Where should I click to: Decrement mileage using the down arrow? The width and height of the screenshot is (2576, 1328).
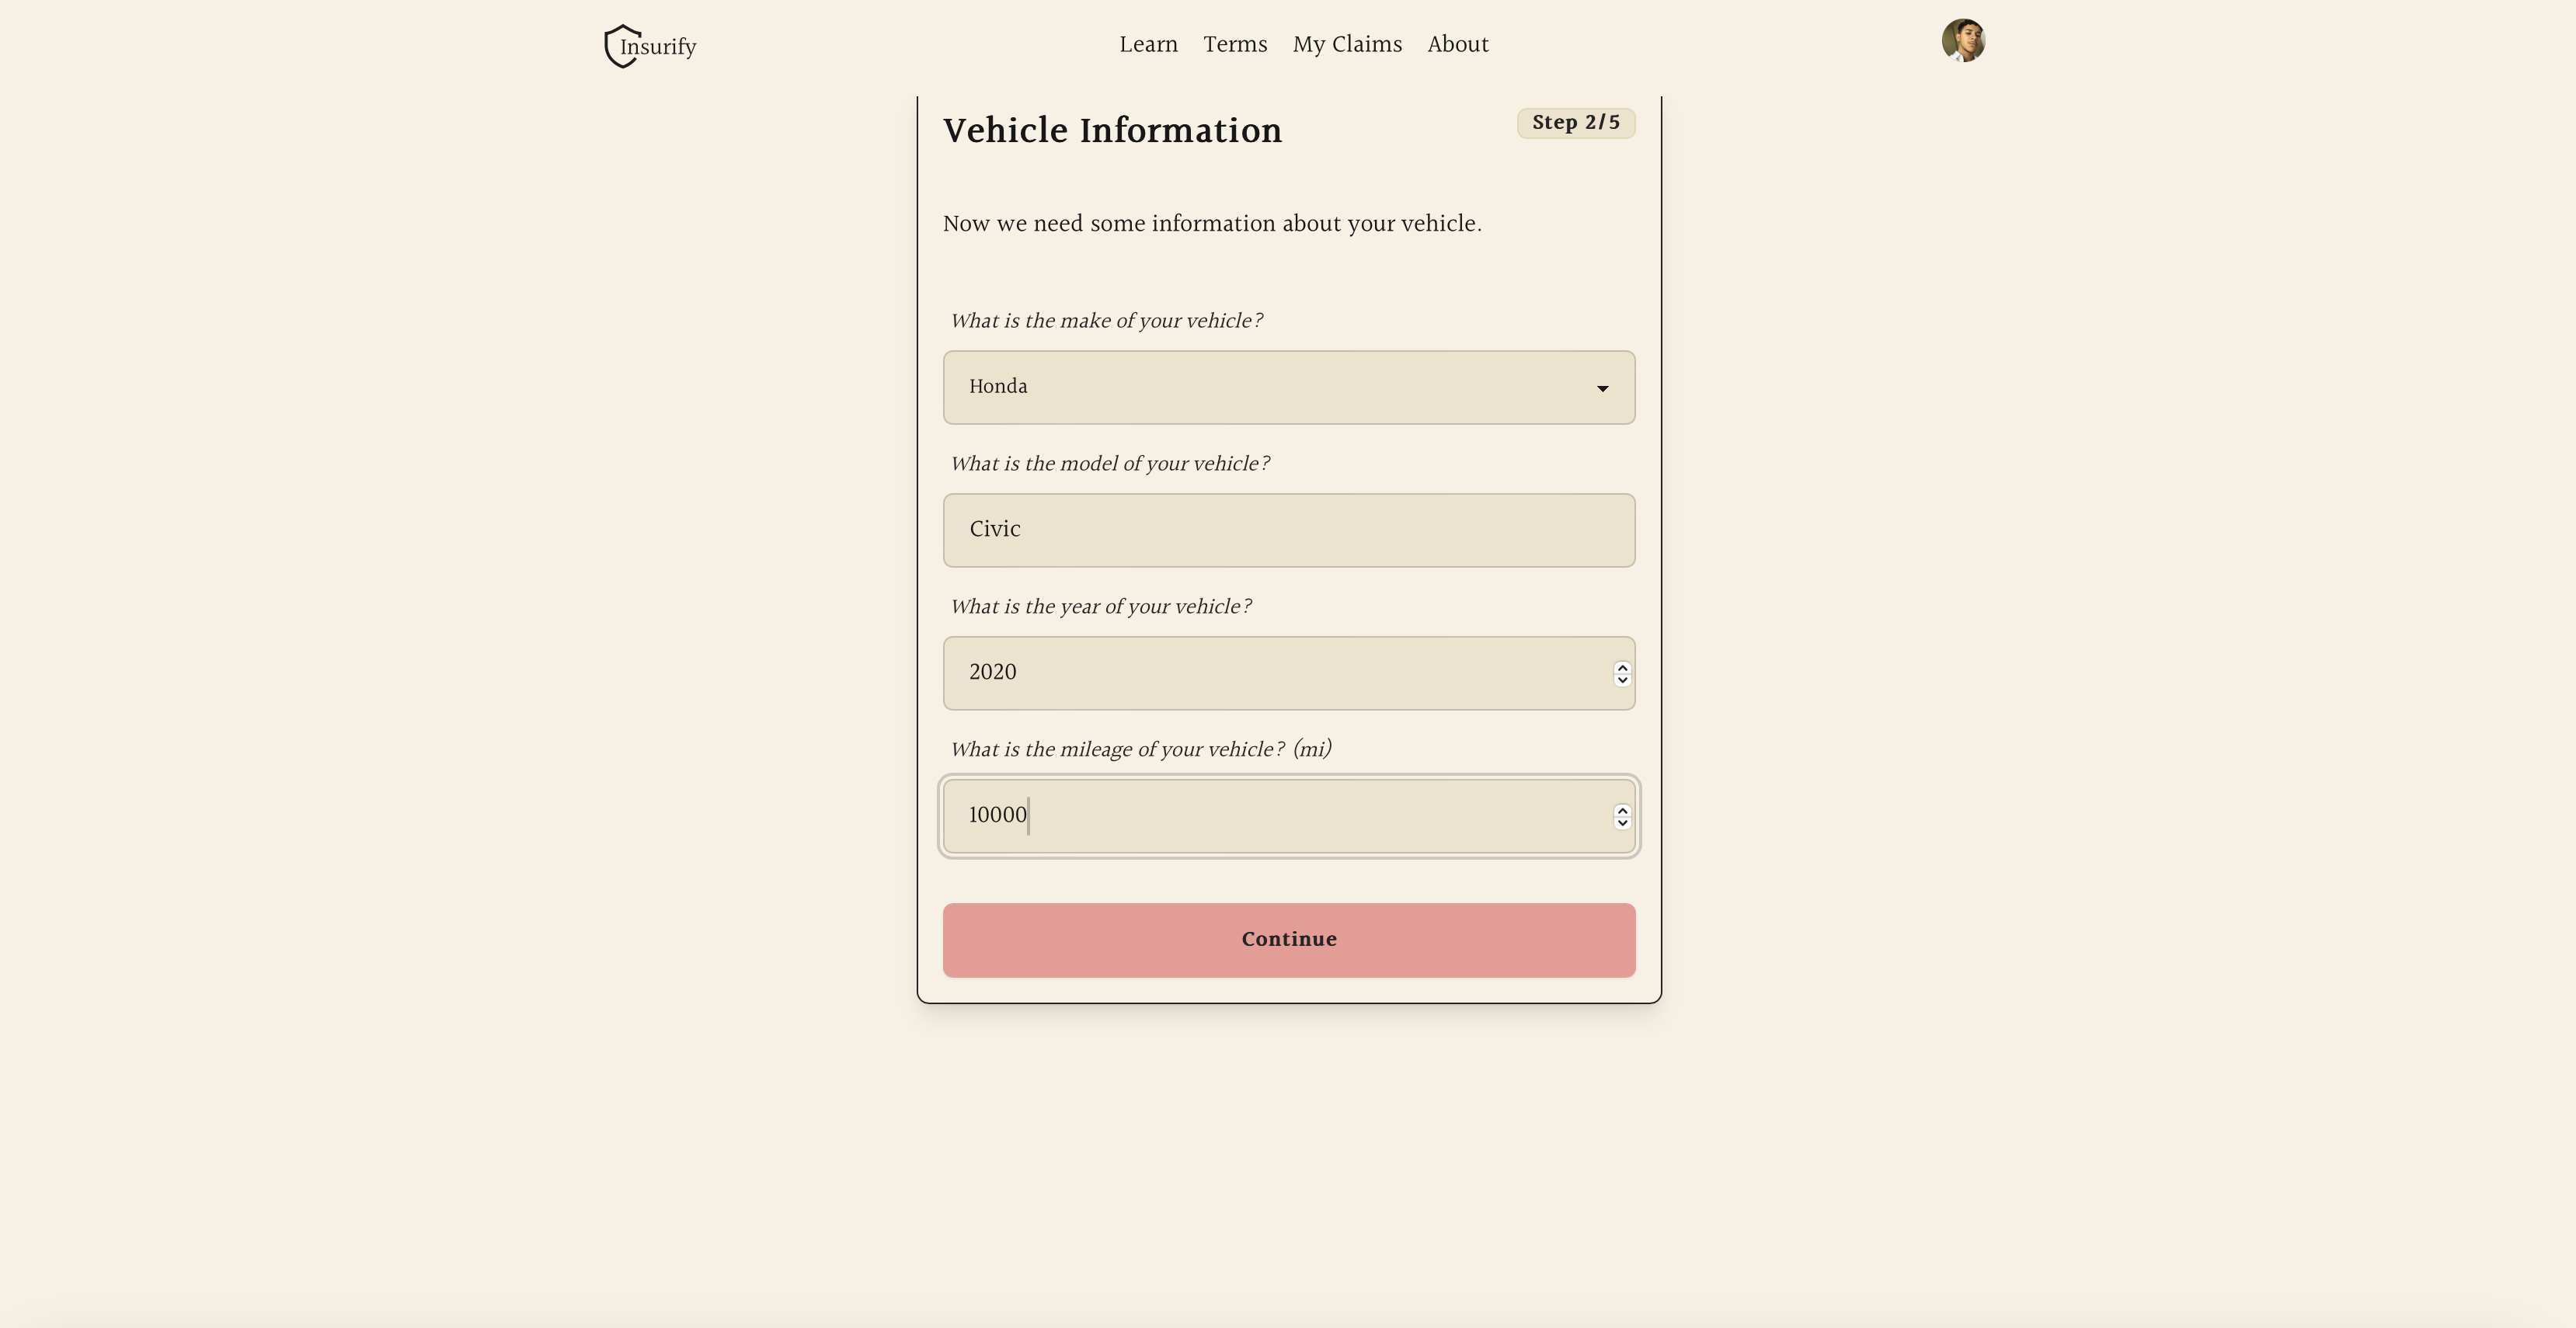pos(1622,824)
